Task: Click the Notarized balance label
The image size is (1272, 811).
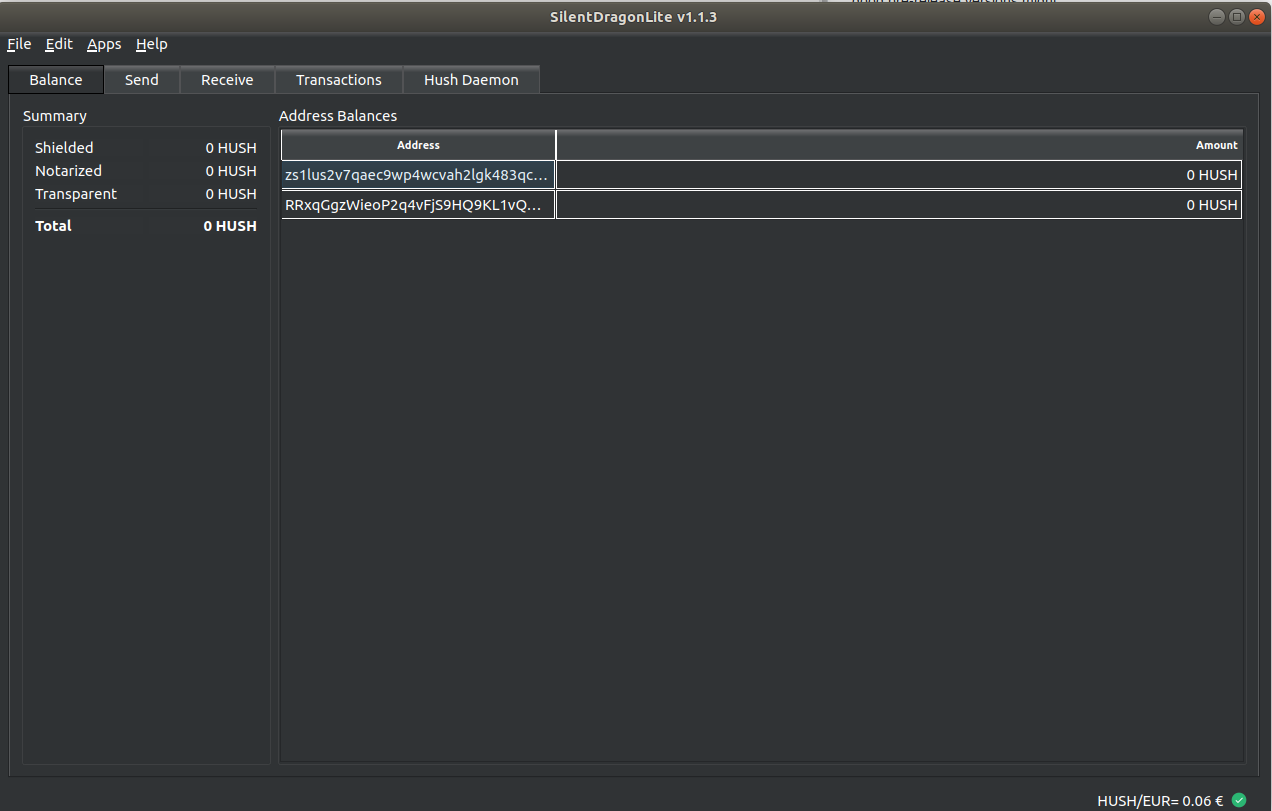Action: [68, 171]
